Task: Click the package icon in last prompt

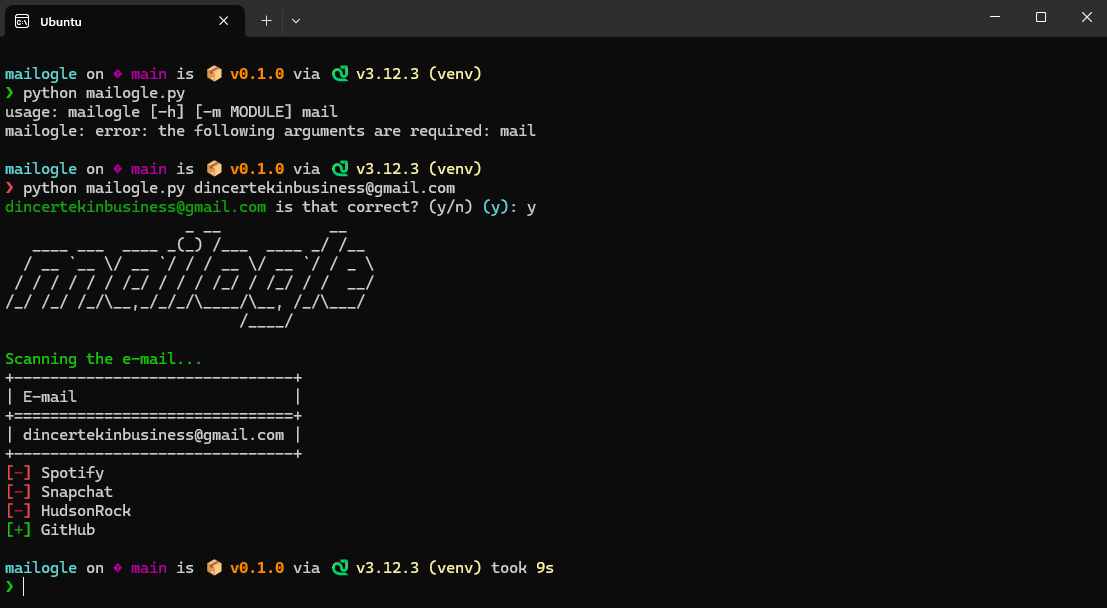Action: tap(214, 568)
